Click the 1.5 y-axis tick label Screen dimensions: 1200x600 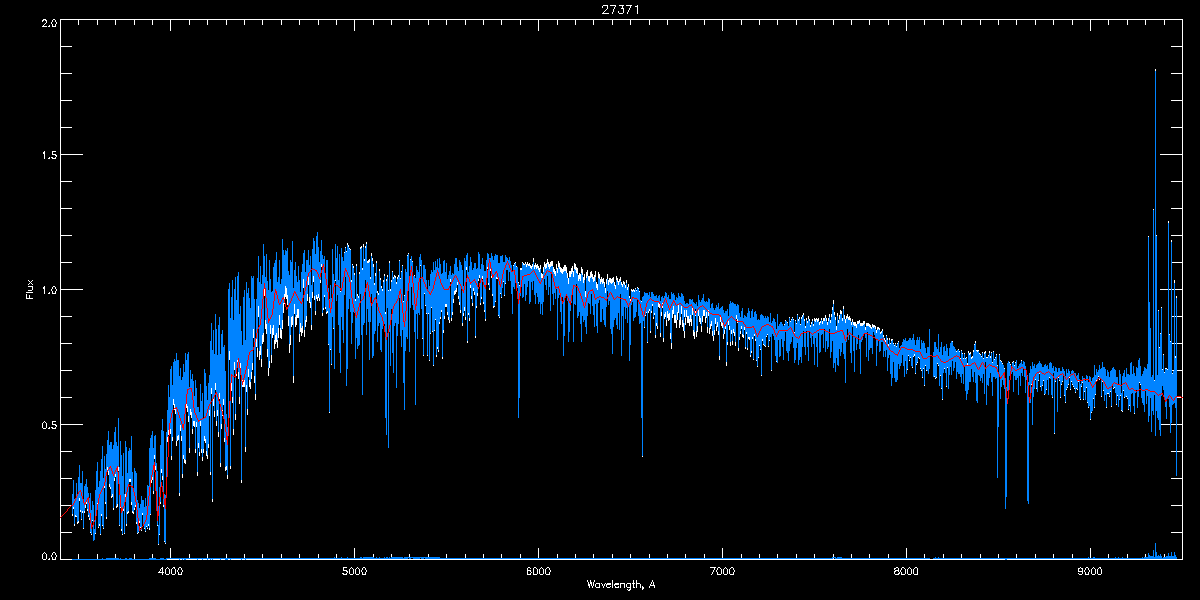point(48,155)
